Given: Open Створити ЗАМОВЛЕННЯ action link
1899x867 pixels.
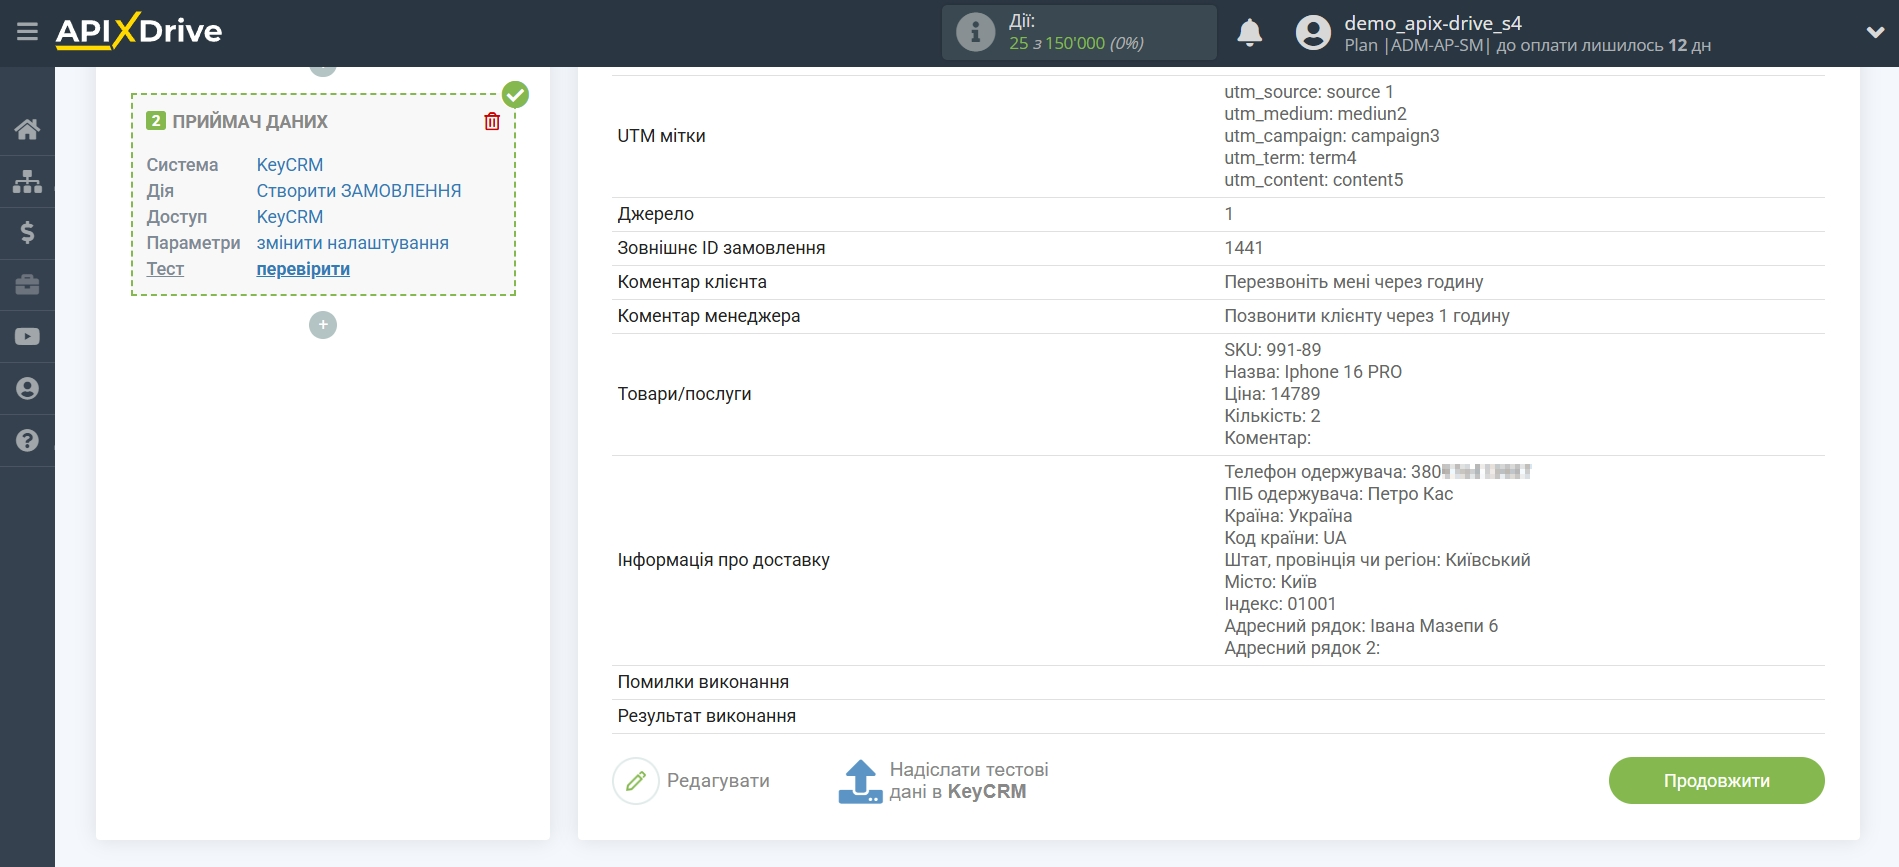Looking at the screenshot, I should [x=359, y=191].
